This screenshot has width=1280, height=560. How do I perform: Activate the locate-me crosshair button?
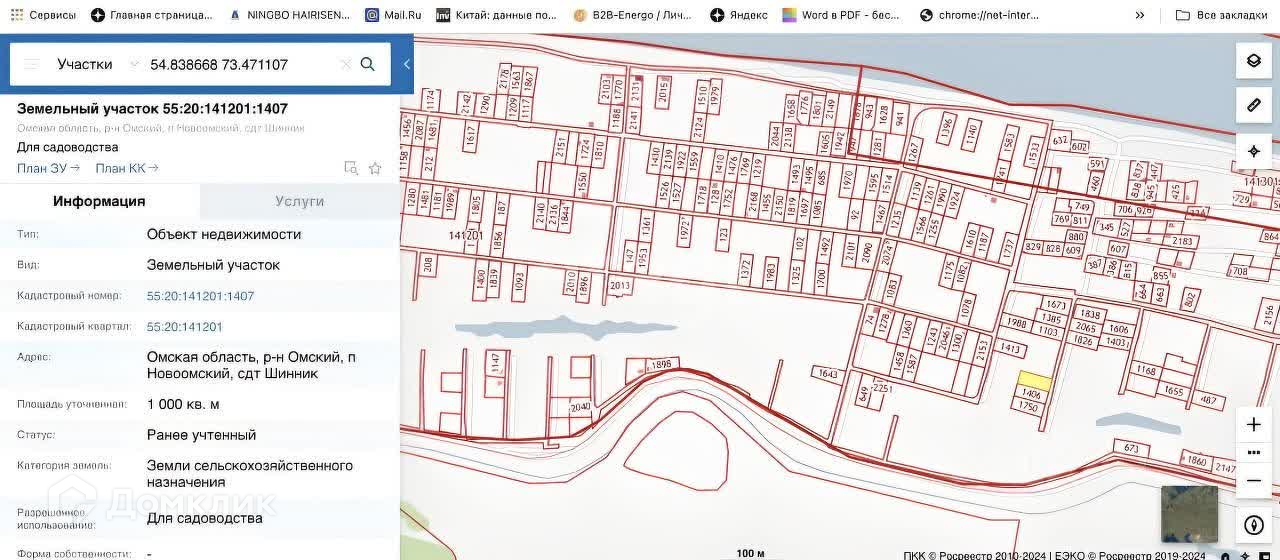click(x=1253, y=151)
